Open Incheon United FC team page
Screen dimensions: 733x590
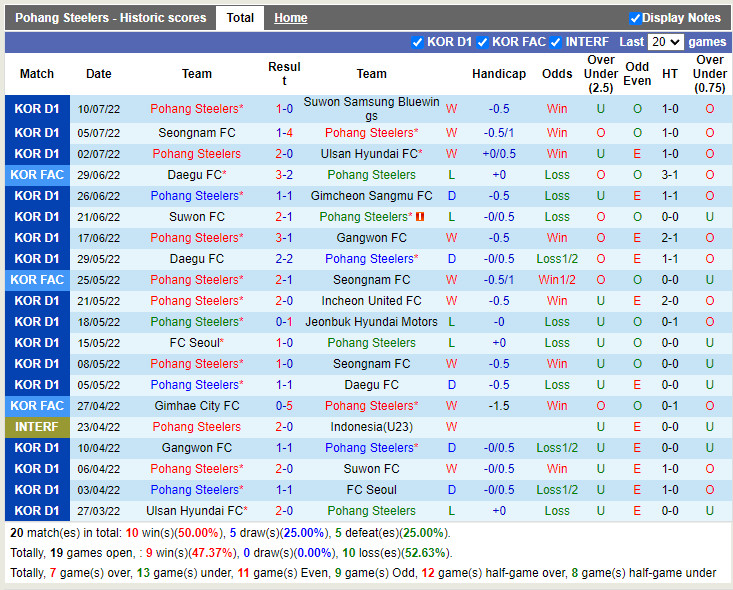[371, 301]
